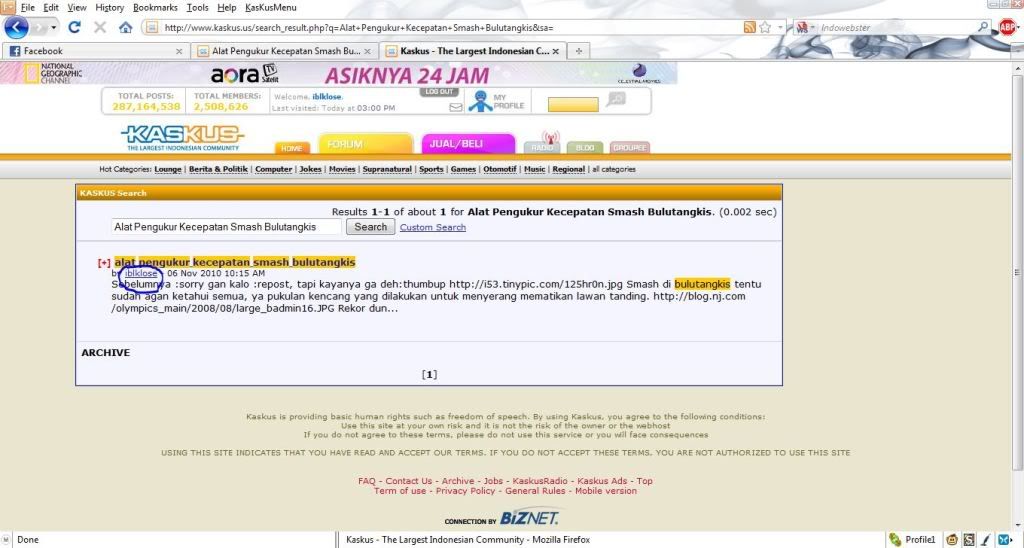Click the aora TV Satelit banner
The width and height of the screenshot is (1024, 548).
pos(244,74)
